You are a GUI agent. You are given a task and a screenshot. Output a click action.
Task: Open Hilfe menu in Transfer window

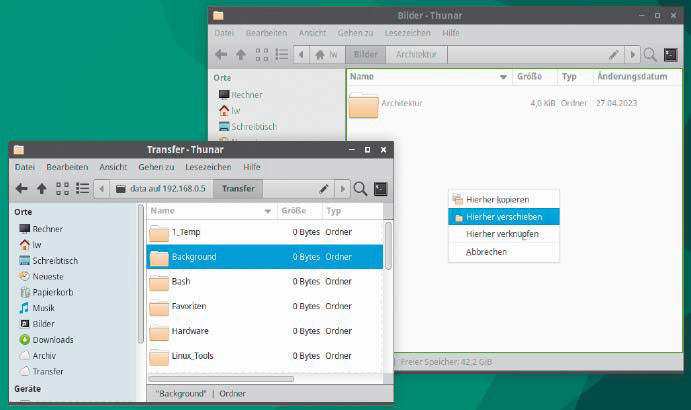click(x=252, y=167)
